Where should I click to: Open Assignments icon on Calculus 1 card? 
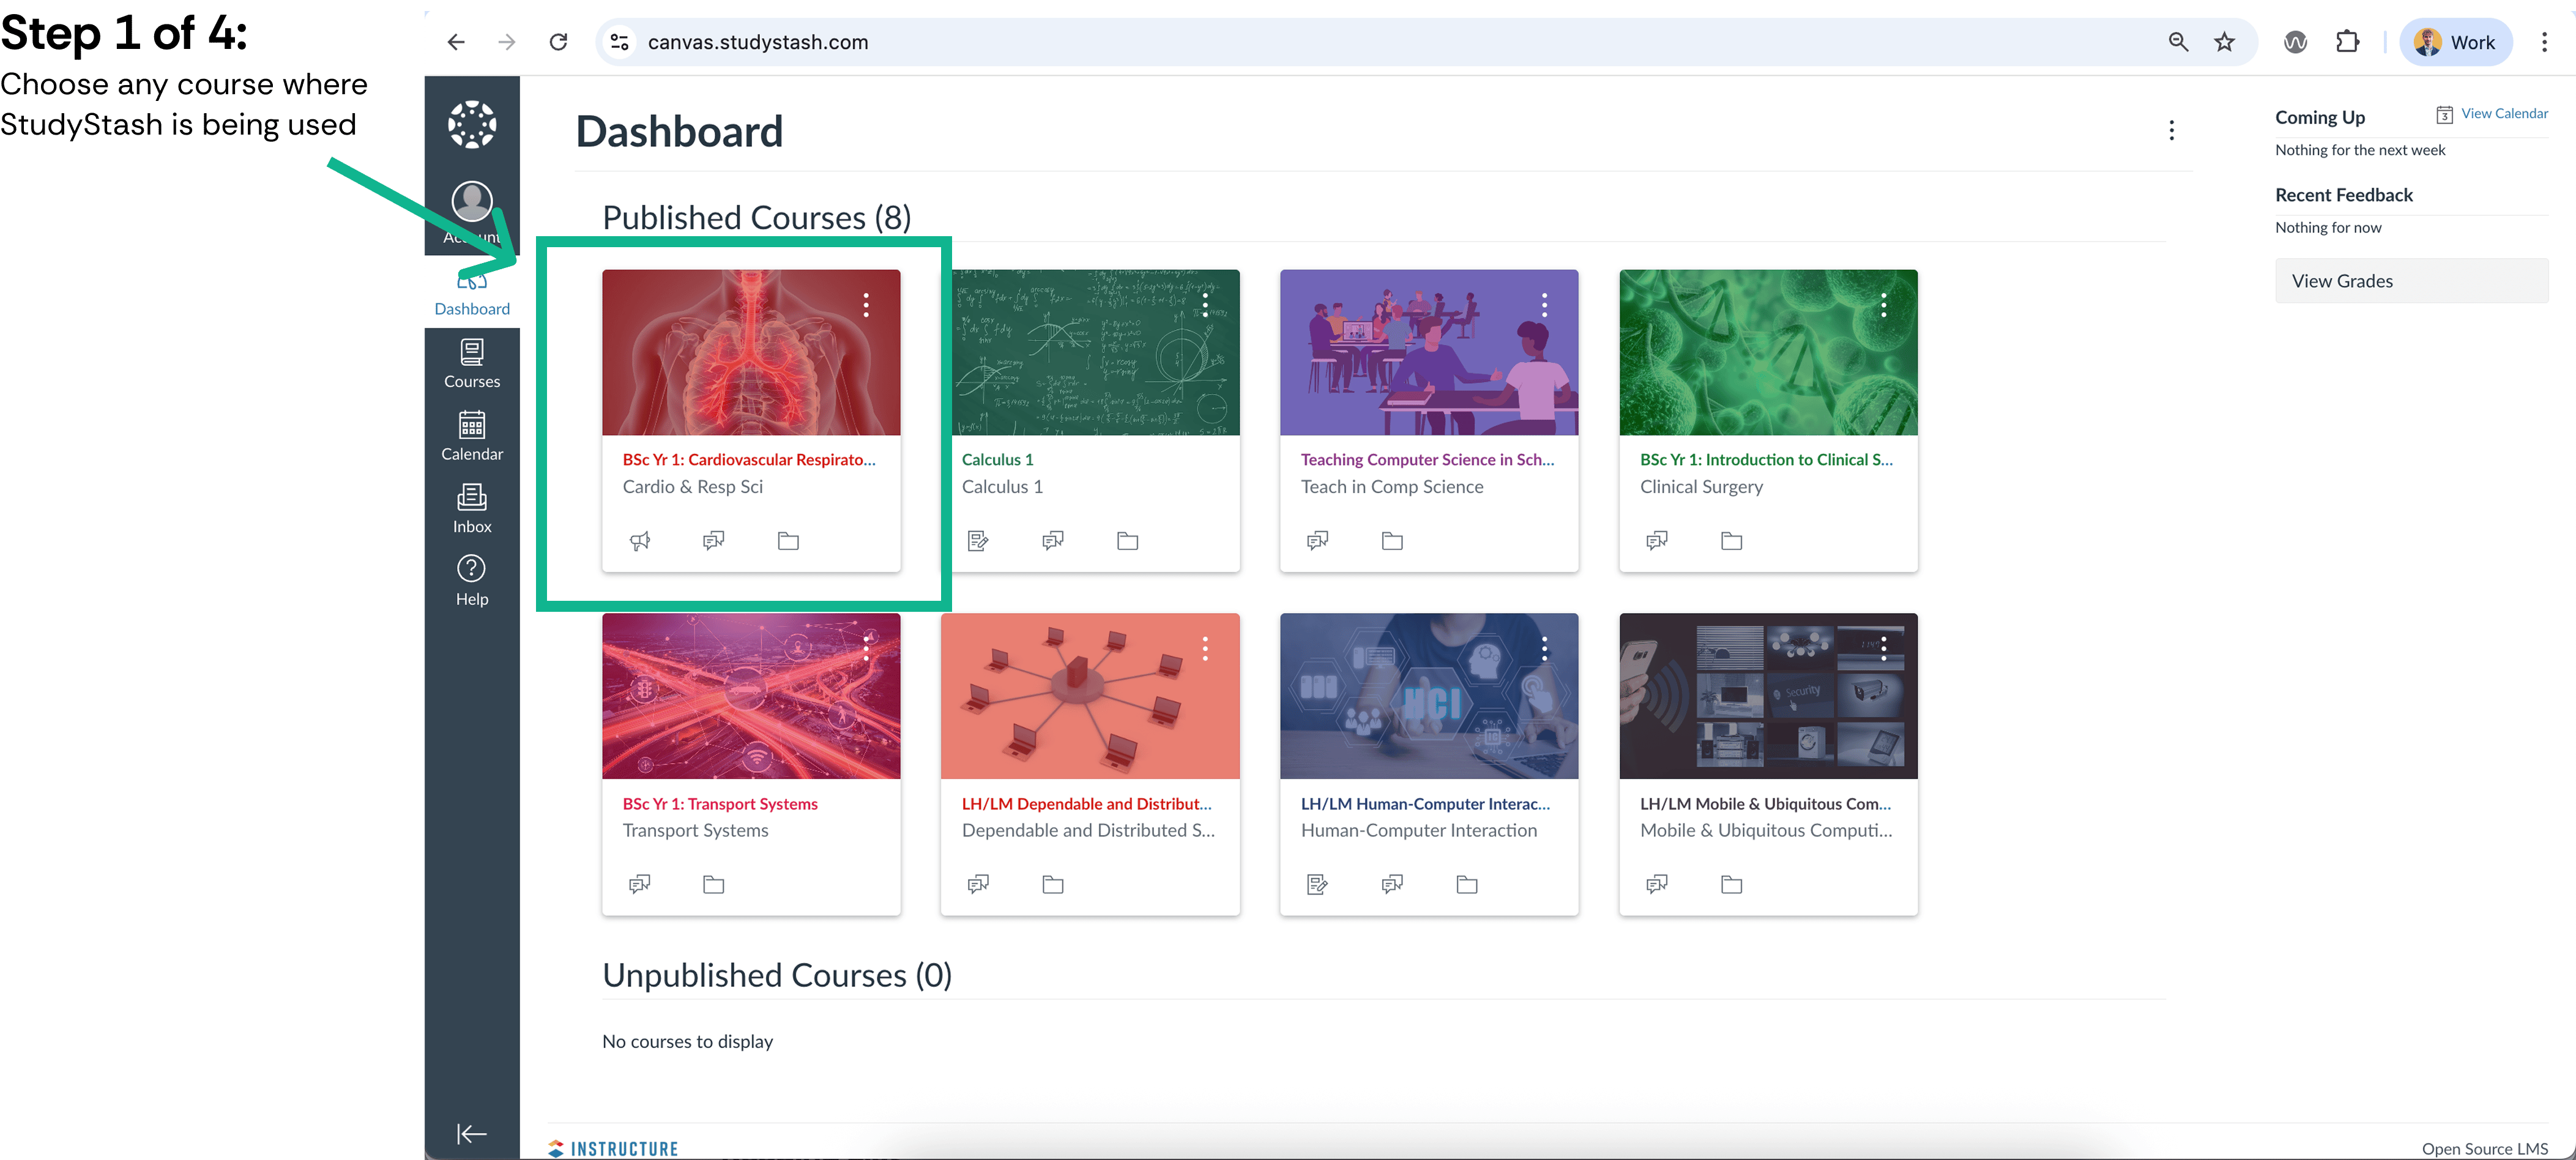coord(978,541)
